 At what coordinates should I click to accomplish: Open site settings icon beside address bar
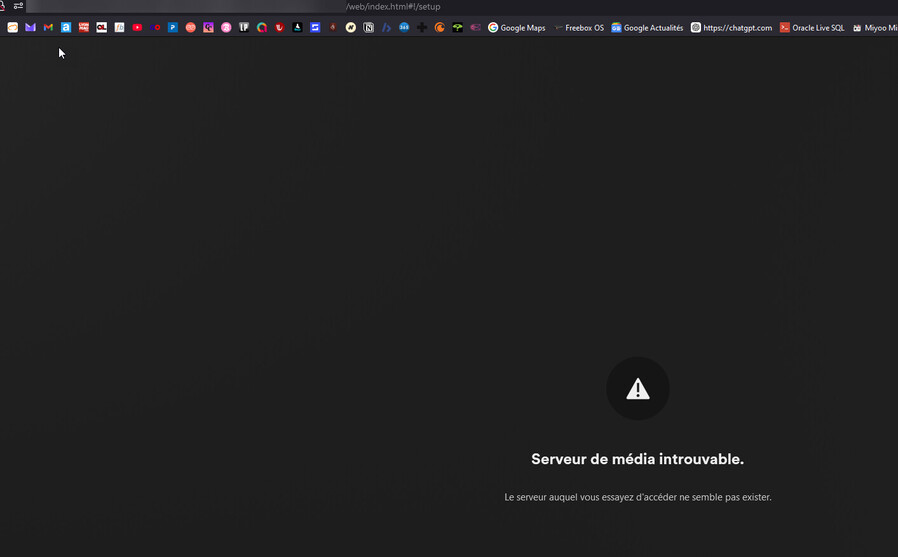(18, 6)
